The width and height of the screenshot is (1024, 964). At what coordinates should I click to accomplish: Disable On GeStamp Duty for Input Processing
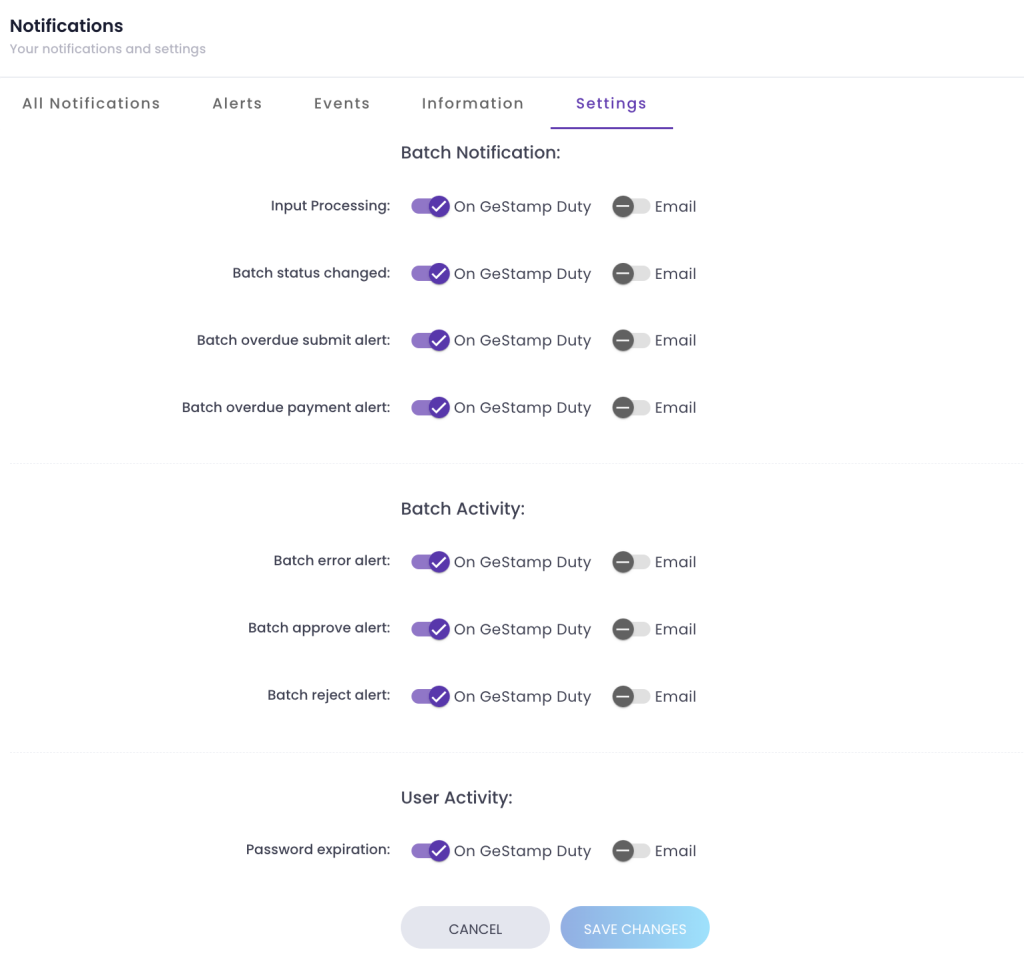point(430,206)
